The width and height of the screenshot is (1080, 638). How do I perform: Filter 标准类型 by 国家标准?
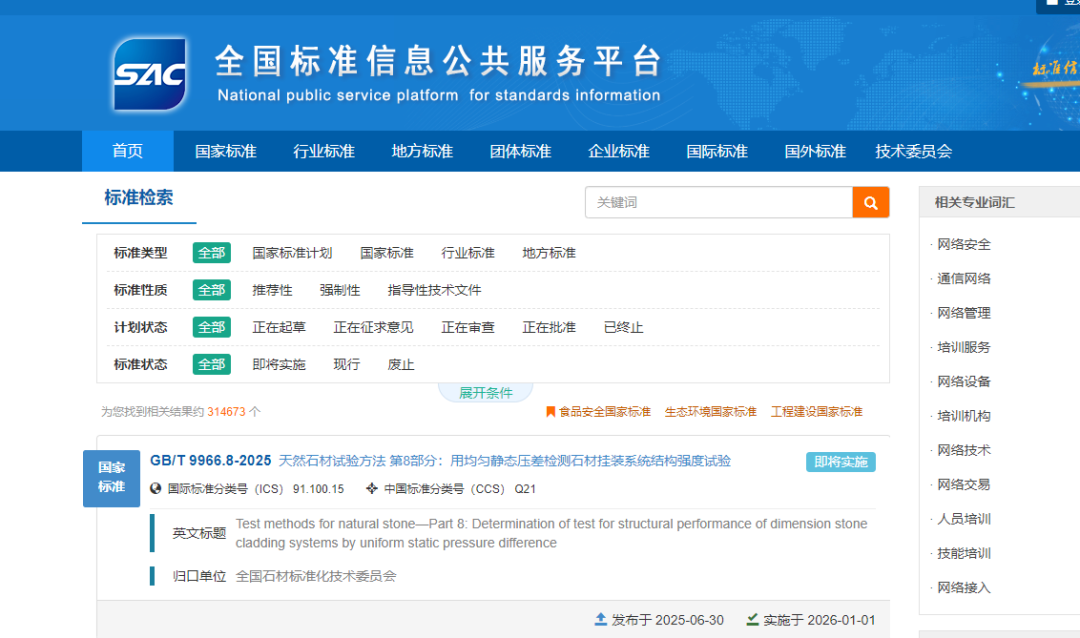point(386,253)
